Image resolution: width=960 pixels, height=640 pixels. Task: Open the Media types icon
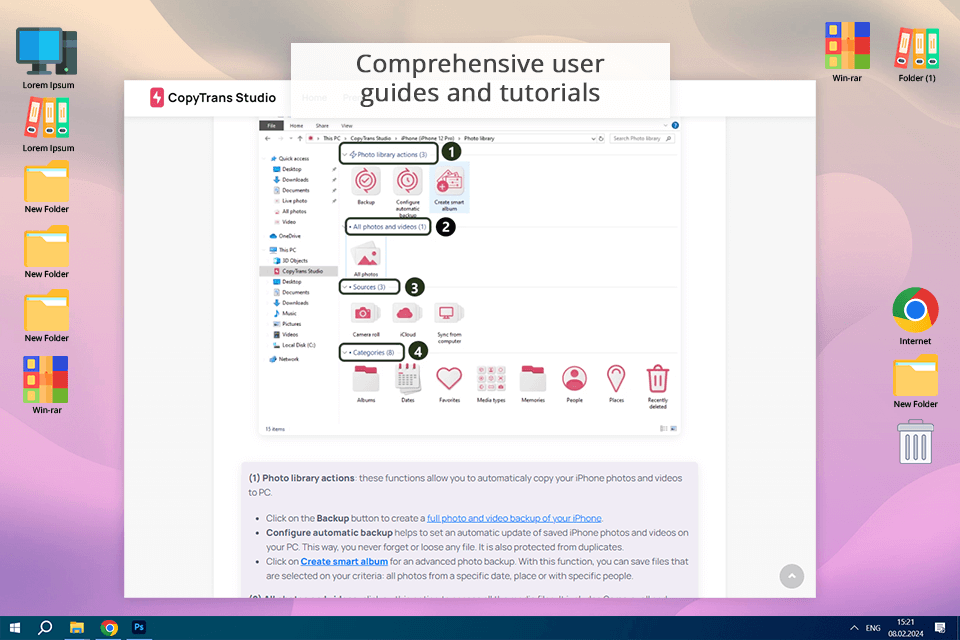[x=491, y=379]
